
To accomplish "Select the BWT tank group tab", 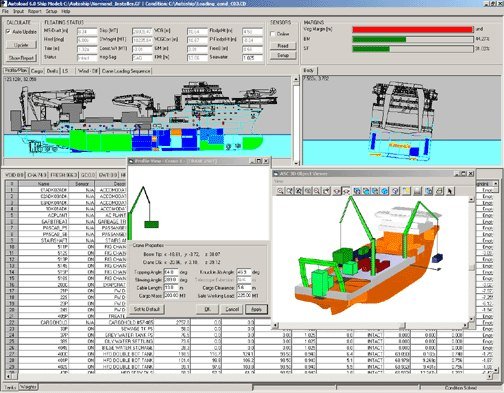I will pyautogui.click(x=108, y=175).
